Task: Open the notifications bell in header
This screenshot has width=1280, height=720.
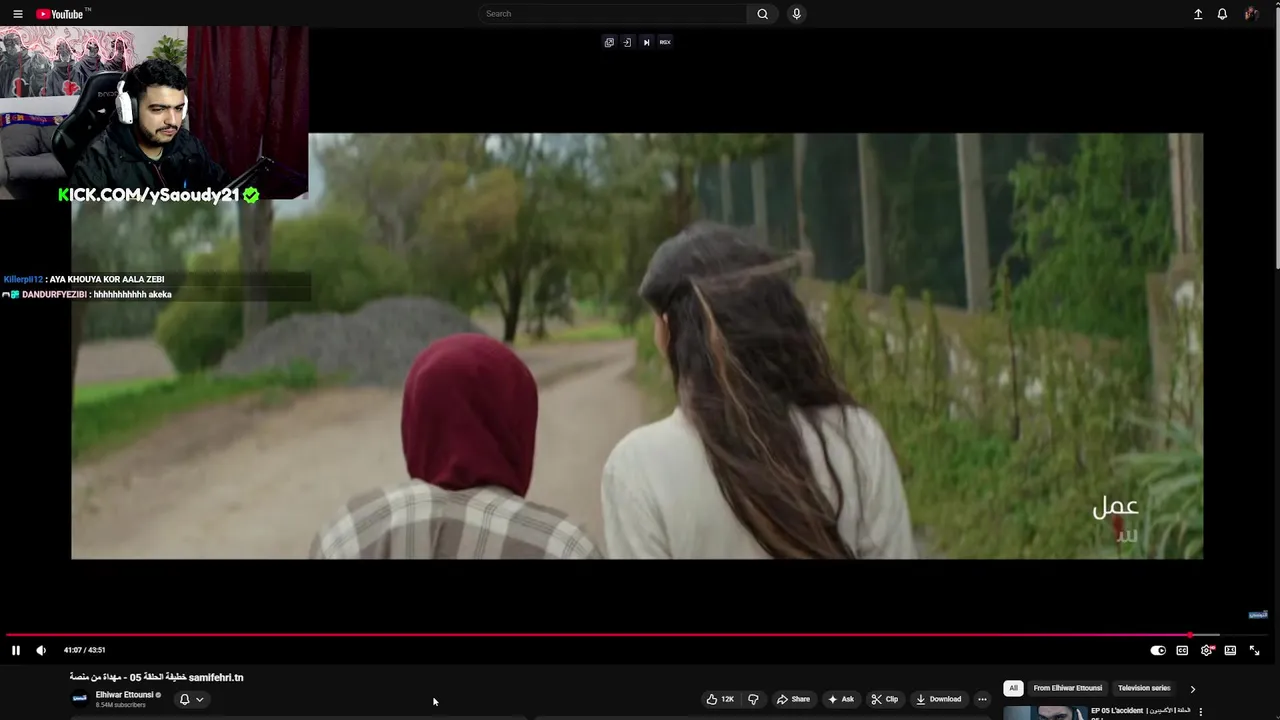Action: [1222, 14]
